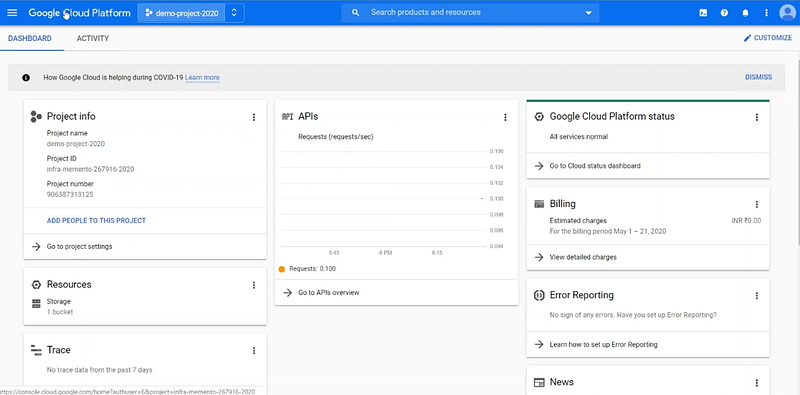The image size is (800, 395).
Task: Click the Requests (requests/sec) chart title
Action: (336, 137)
